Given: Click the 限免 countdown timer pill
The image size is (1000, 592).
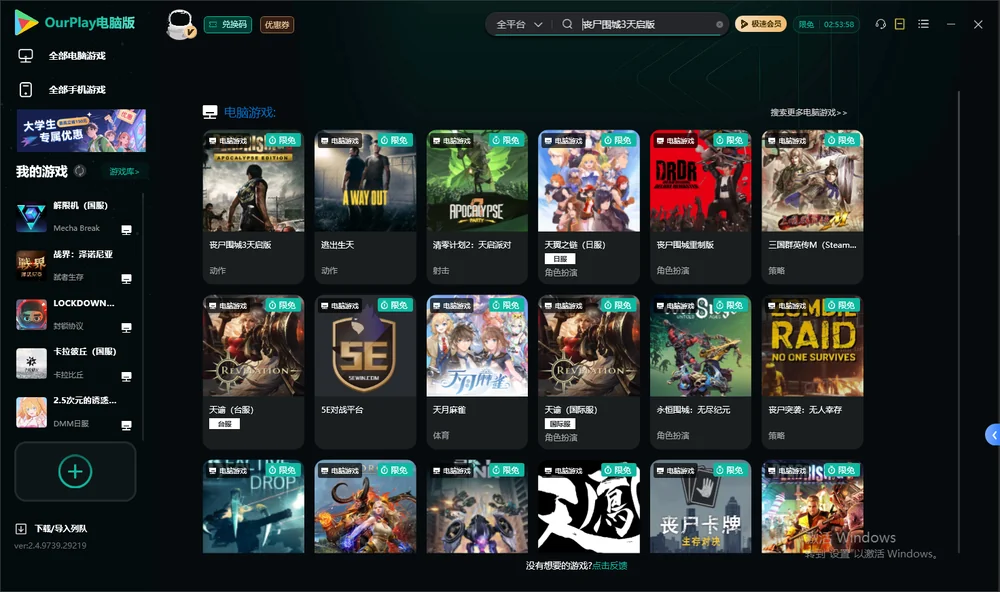Looking at the screenshot, I should click(x=826, y=24).
